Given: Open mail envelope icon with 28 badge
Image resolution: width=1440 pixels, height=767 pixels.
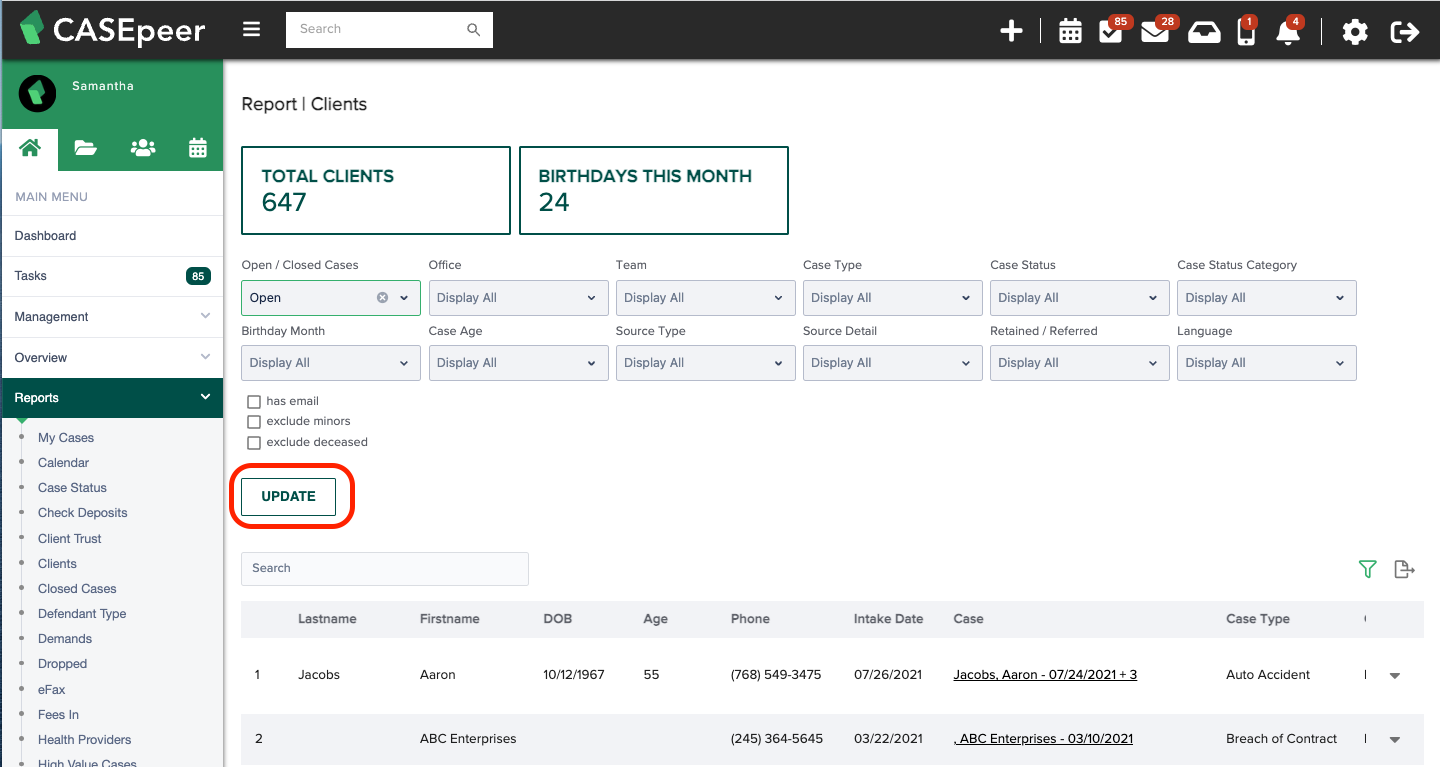Looking at the screenshot, I should pos(1155,30).
